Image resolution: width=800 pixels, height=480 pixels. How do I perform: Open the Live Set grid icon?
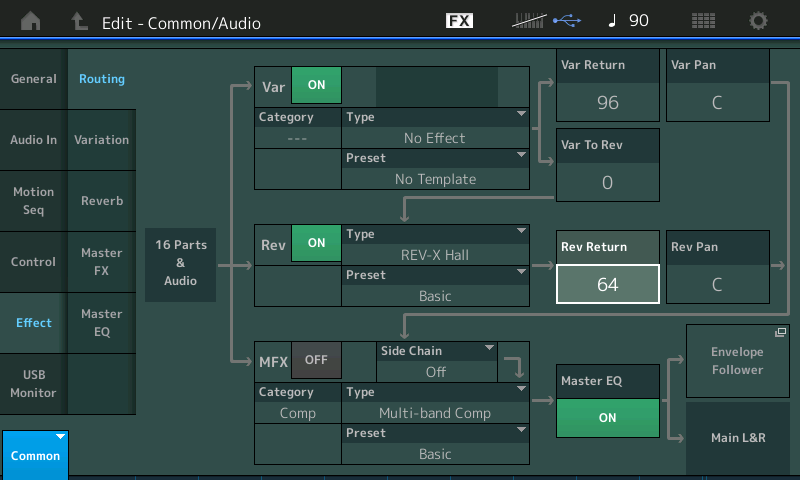pos(703,21)
